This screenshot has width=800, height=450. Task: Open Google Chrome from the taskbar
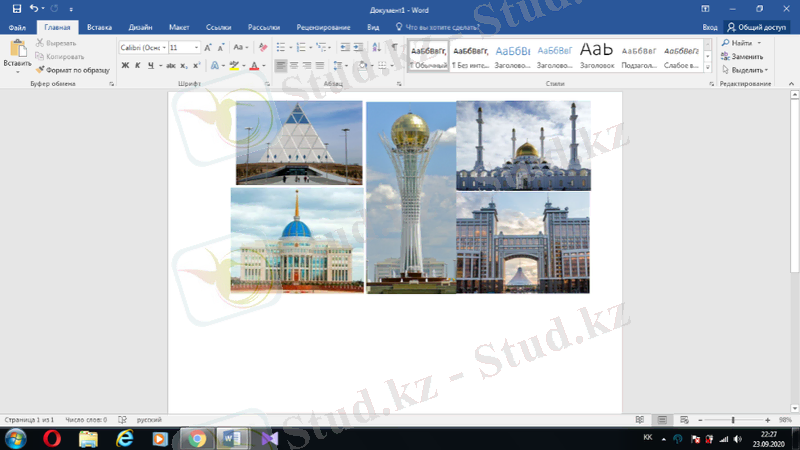(x=197, y=438)
